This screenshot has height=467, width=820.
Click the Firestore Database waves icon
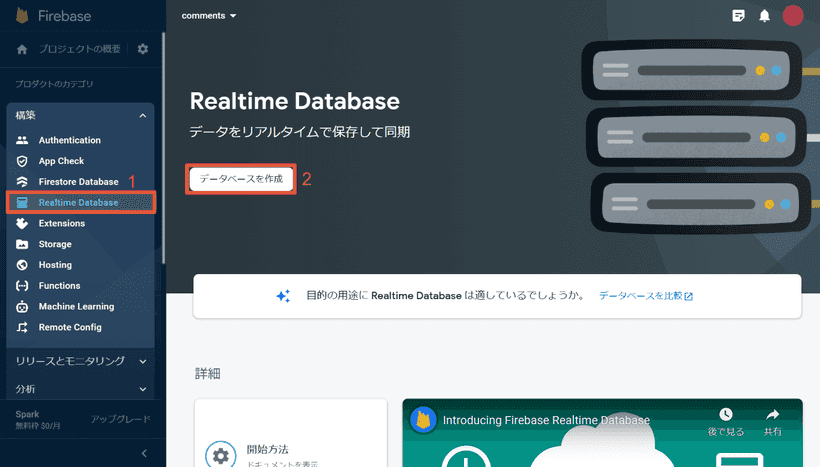[x=22, y=181]
